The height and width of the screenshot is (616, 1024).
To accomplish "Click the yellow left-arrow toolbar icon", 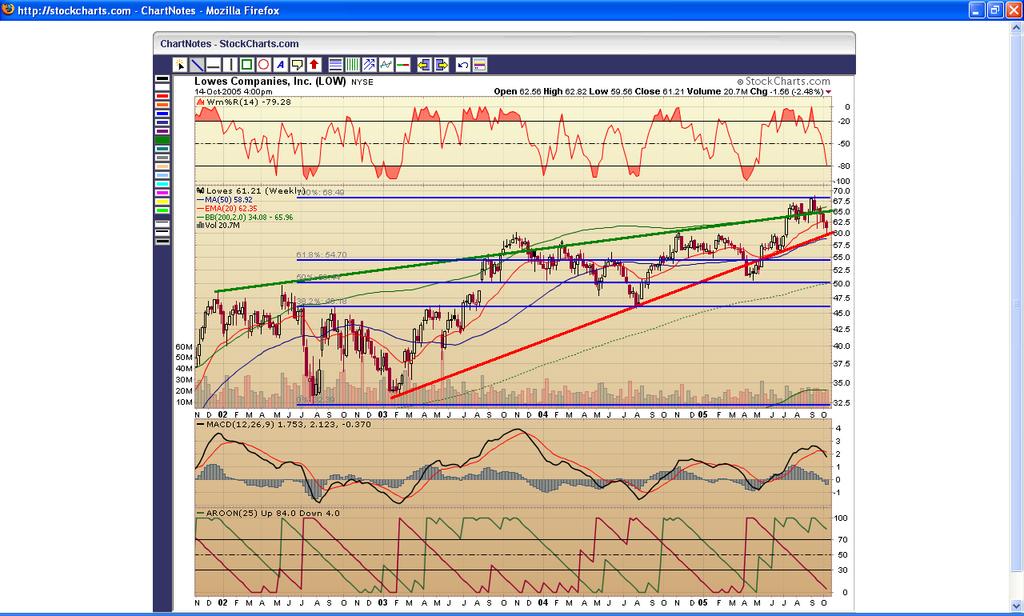I will click(x=424, y=65).
